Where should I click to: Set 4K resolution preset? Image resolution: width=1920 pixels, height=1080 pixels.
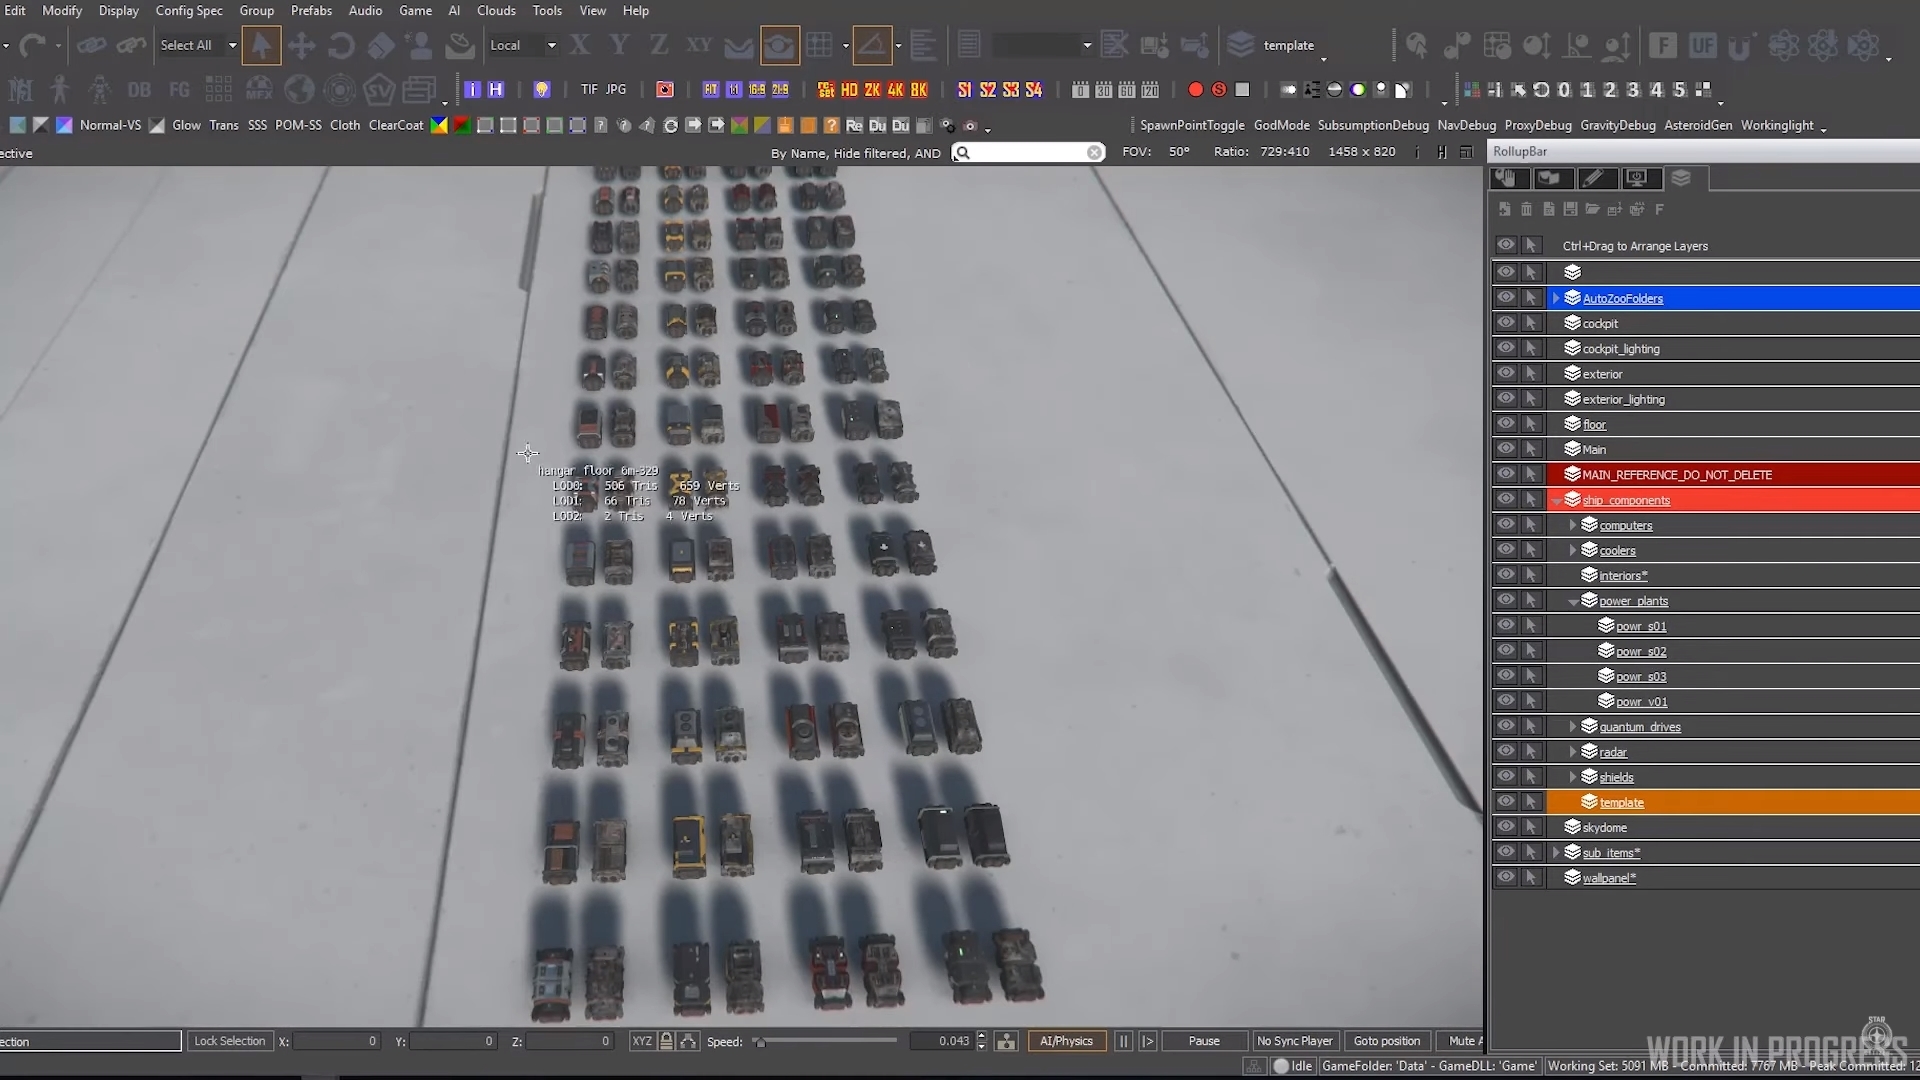click(895, 90)
